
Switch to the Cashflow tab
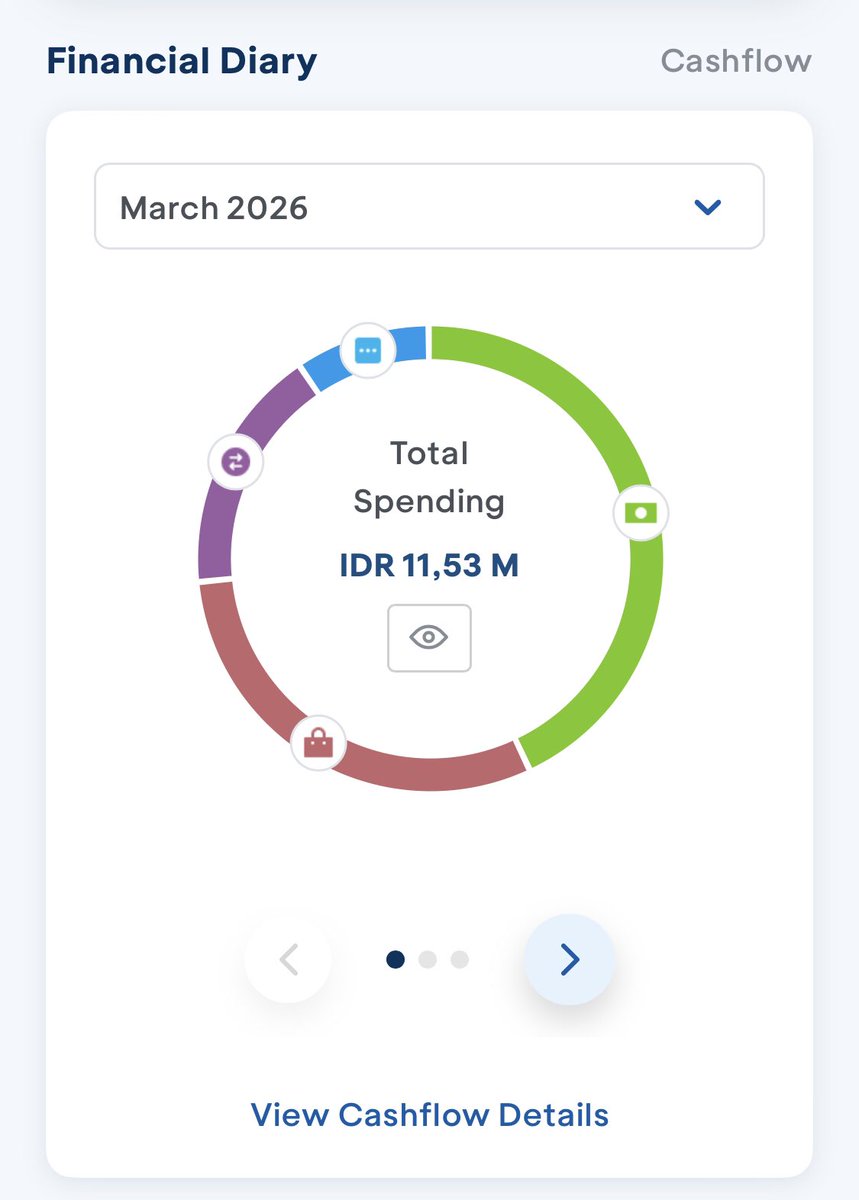(x=736, y=61)
